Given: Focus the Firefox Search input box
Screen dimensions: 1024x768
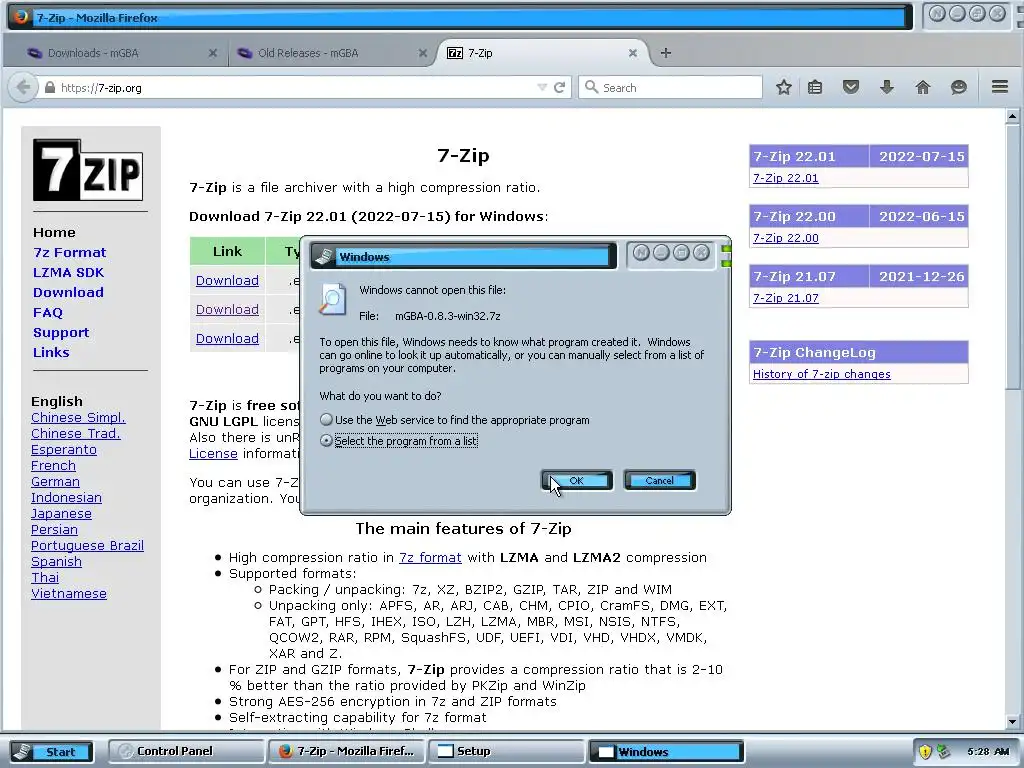Looking at the screenshot, I should click(670, 87).
